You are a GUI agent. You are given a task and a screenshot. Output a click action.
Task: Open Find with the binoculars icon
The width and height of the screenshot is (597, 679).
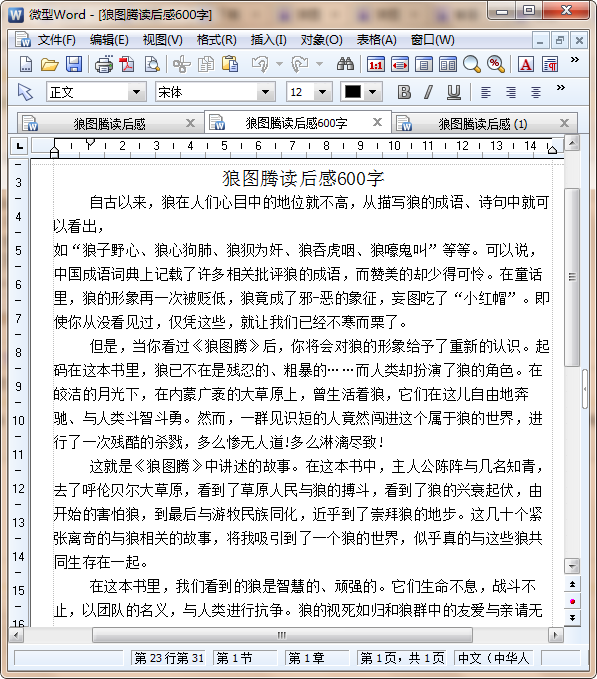345,65
